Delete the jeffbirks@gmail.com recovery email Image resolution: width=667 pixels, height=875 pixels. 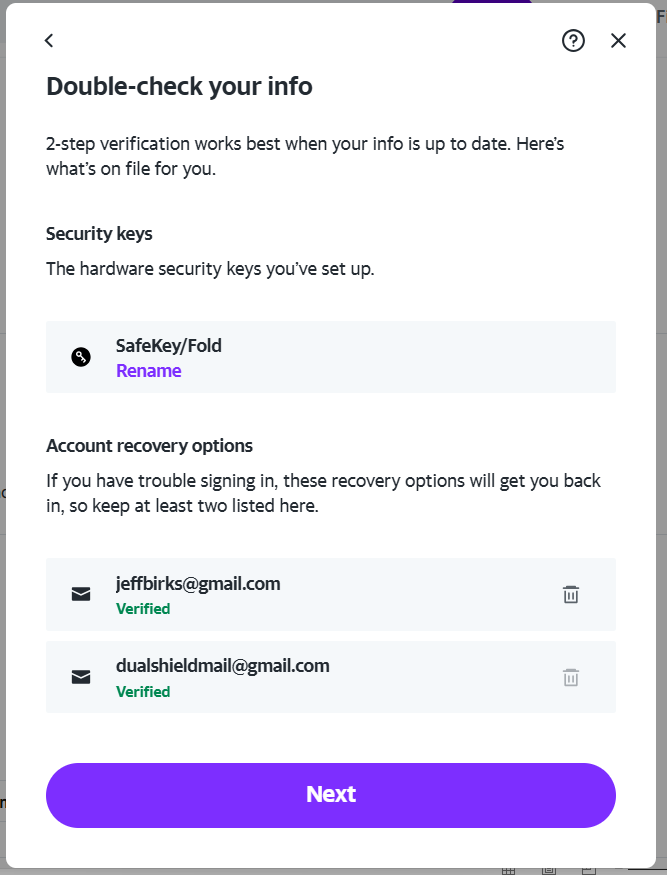click(570, 595)
